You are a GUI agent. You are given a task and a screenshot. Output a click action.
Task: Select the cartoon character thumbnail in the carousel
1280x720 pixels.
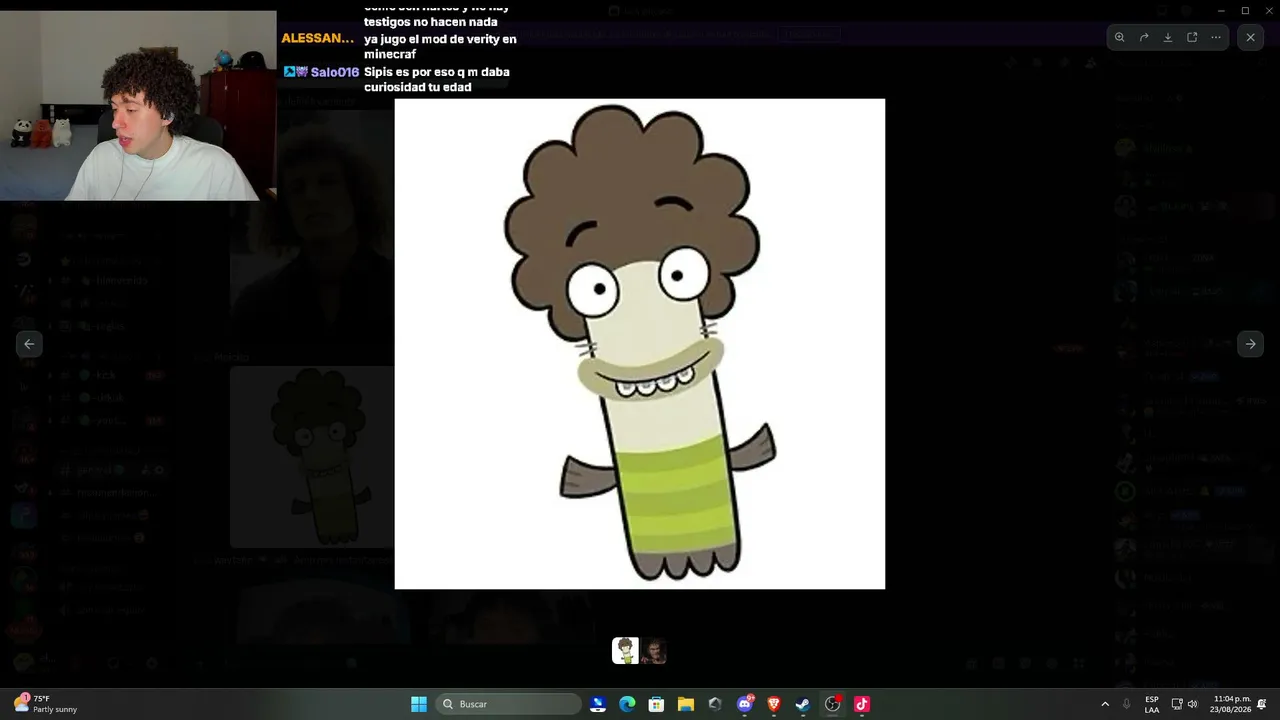[625, 651]
